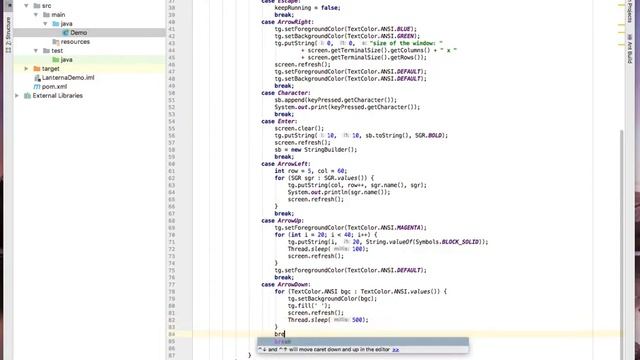Click the LanternaDemo.iml file icon
Screen dimensions: 640x360
pyautogui.click(x=37, y=78)
